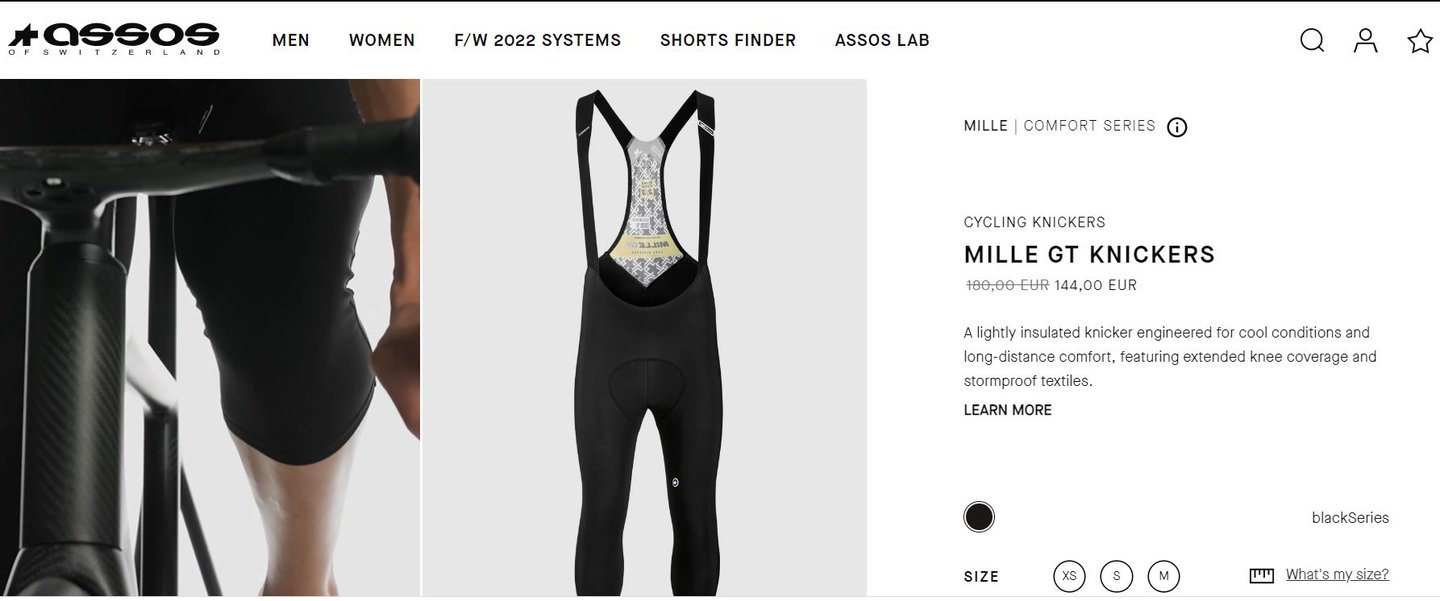
Task: Open the Assos Lab menu
Action: coord(882,40)
